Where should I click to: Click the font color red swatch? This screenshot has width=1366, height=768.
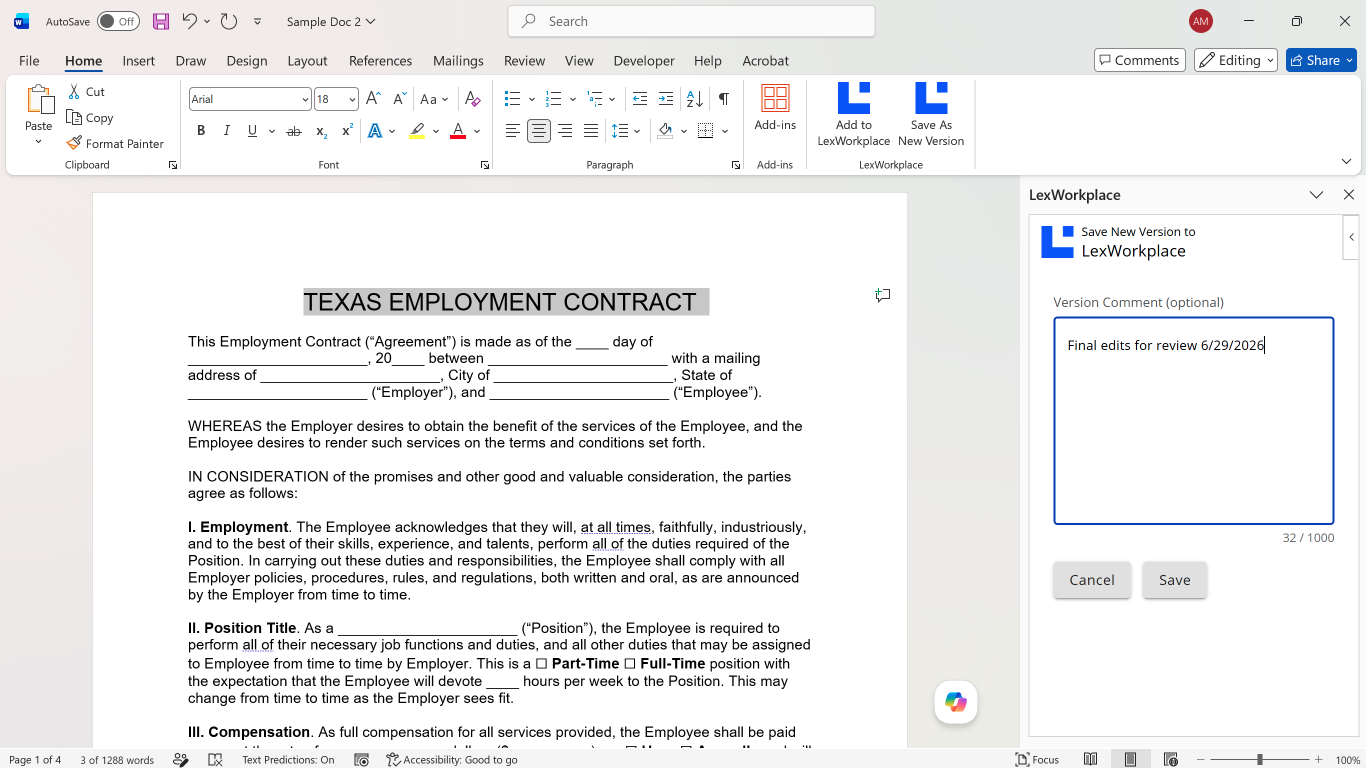coord(458,131)
